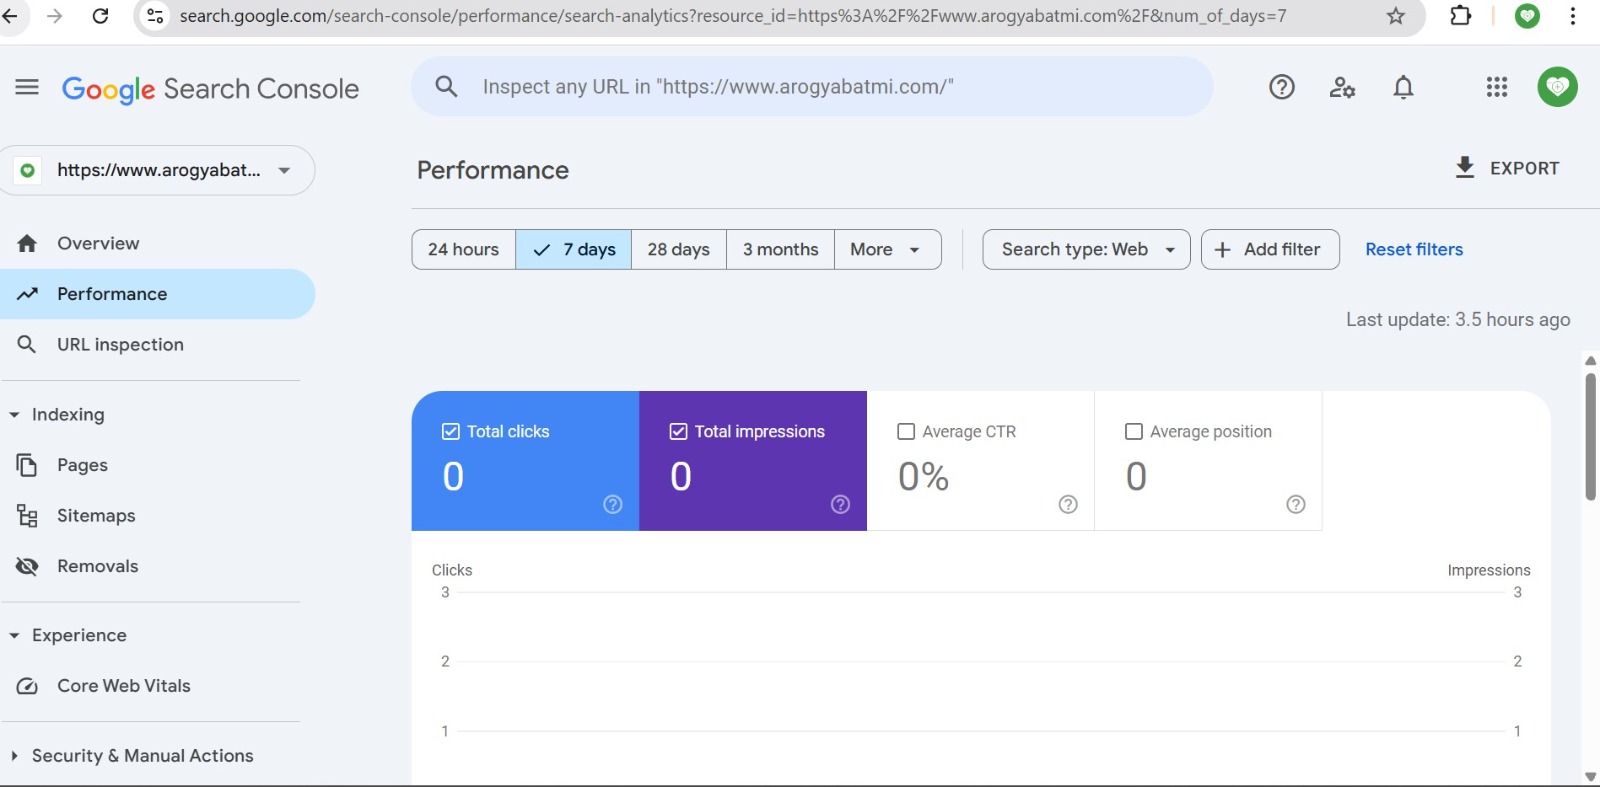
Task: Open the property selector dropdown
Action: [159, 170]
